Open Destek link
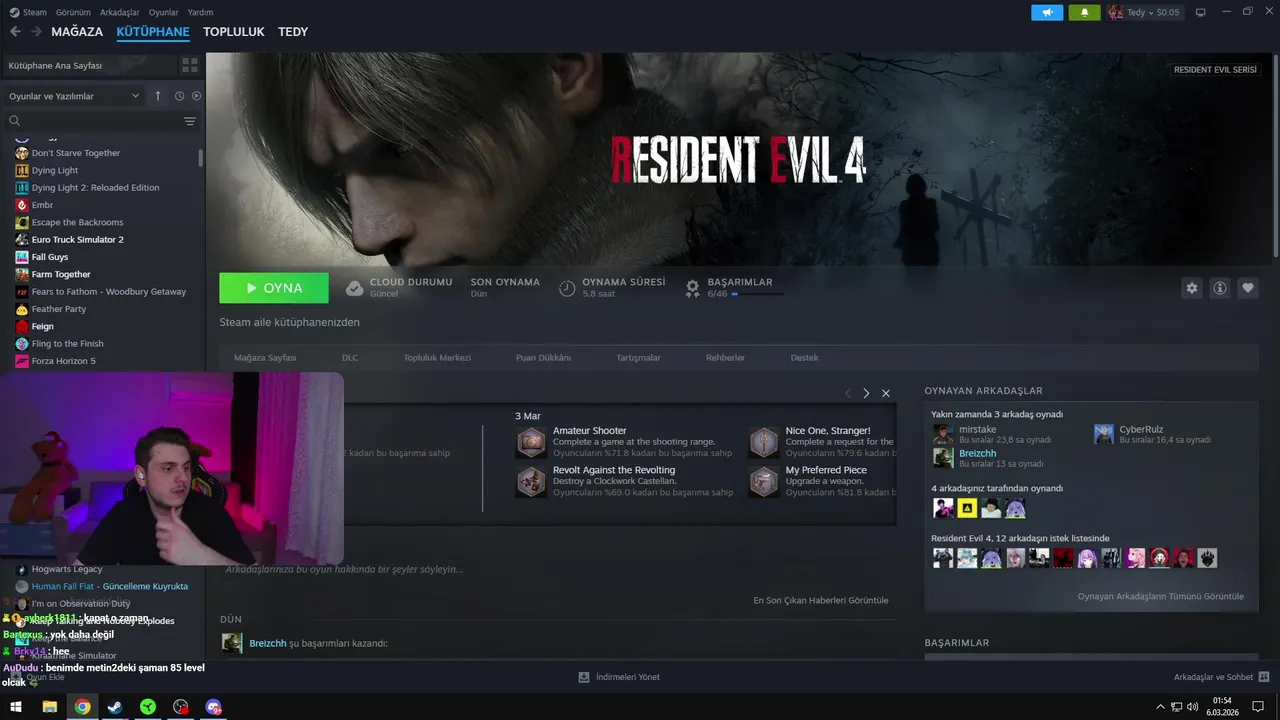Screen dimensions: 1280x720 805,358
